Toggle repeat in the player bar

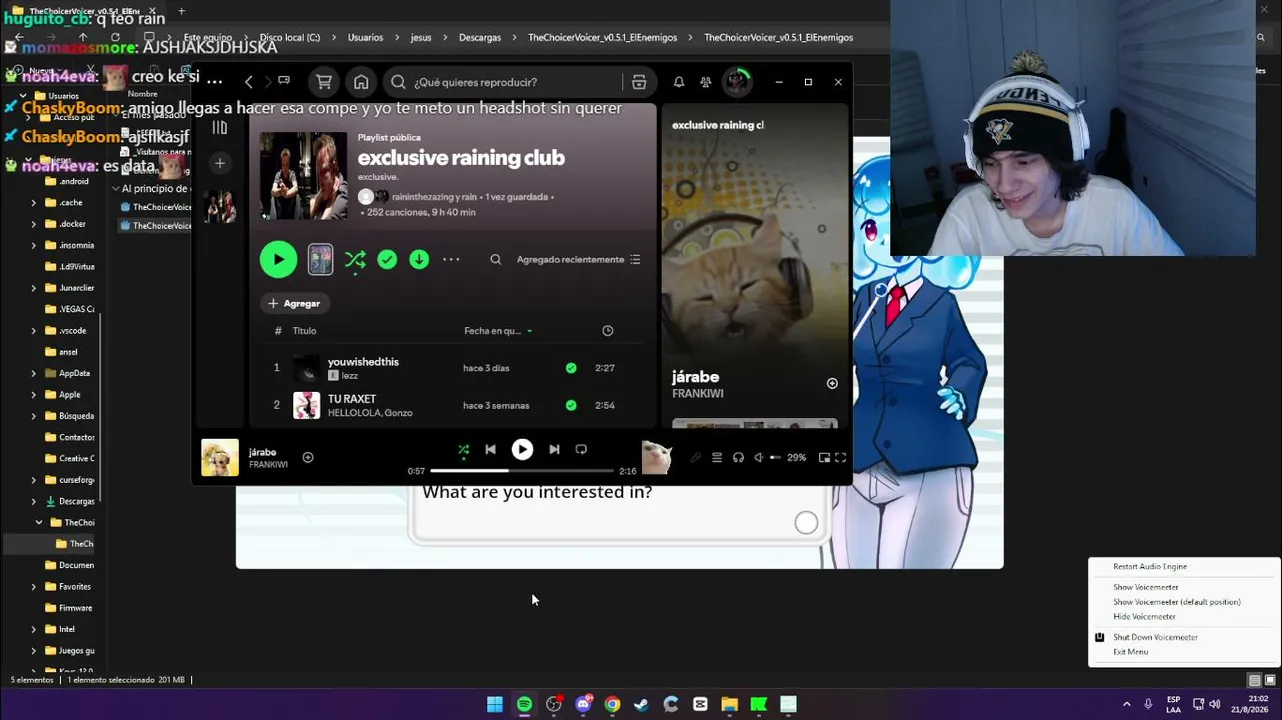[581, 450]
